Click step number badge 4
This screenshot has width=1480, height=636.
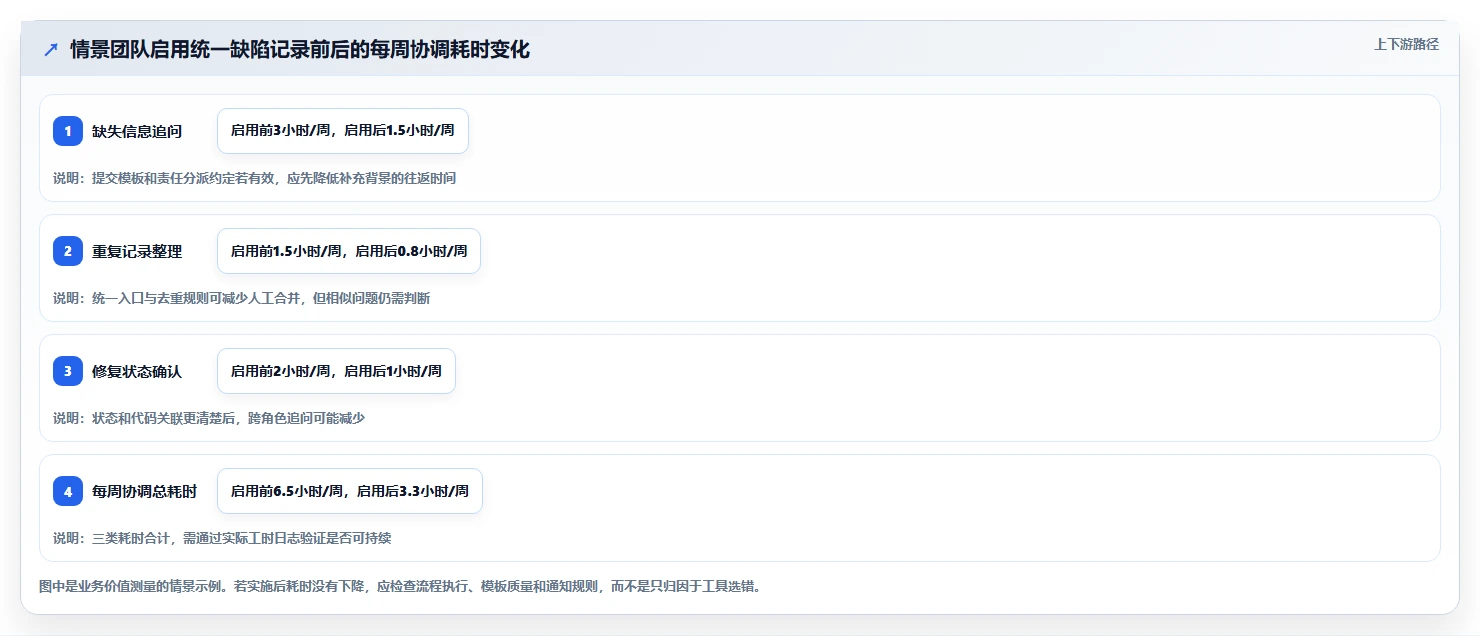coord(68,491)
